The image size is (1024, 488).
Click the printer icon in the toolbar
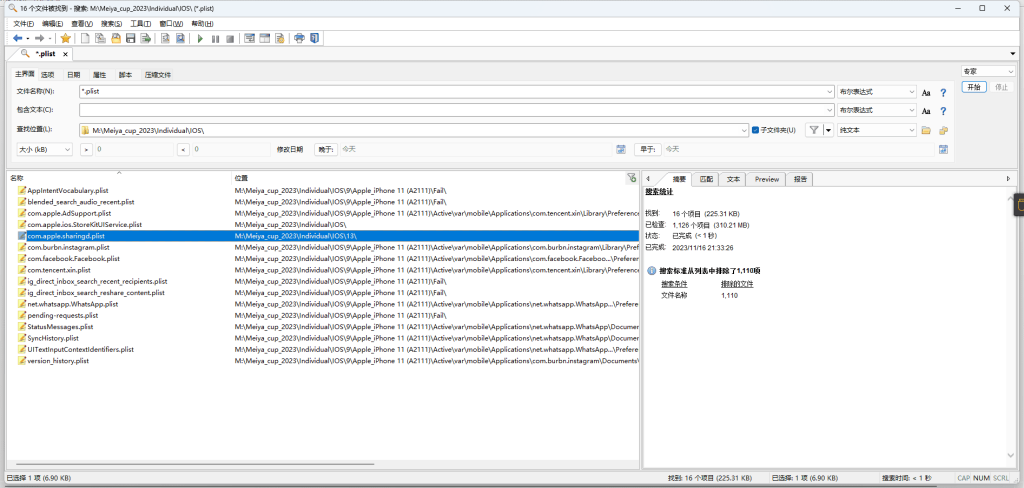click(x=299, y=39)
